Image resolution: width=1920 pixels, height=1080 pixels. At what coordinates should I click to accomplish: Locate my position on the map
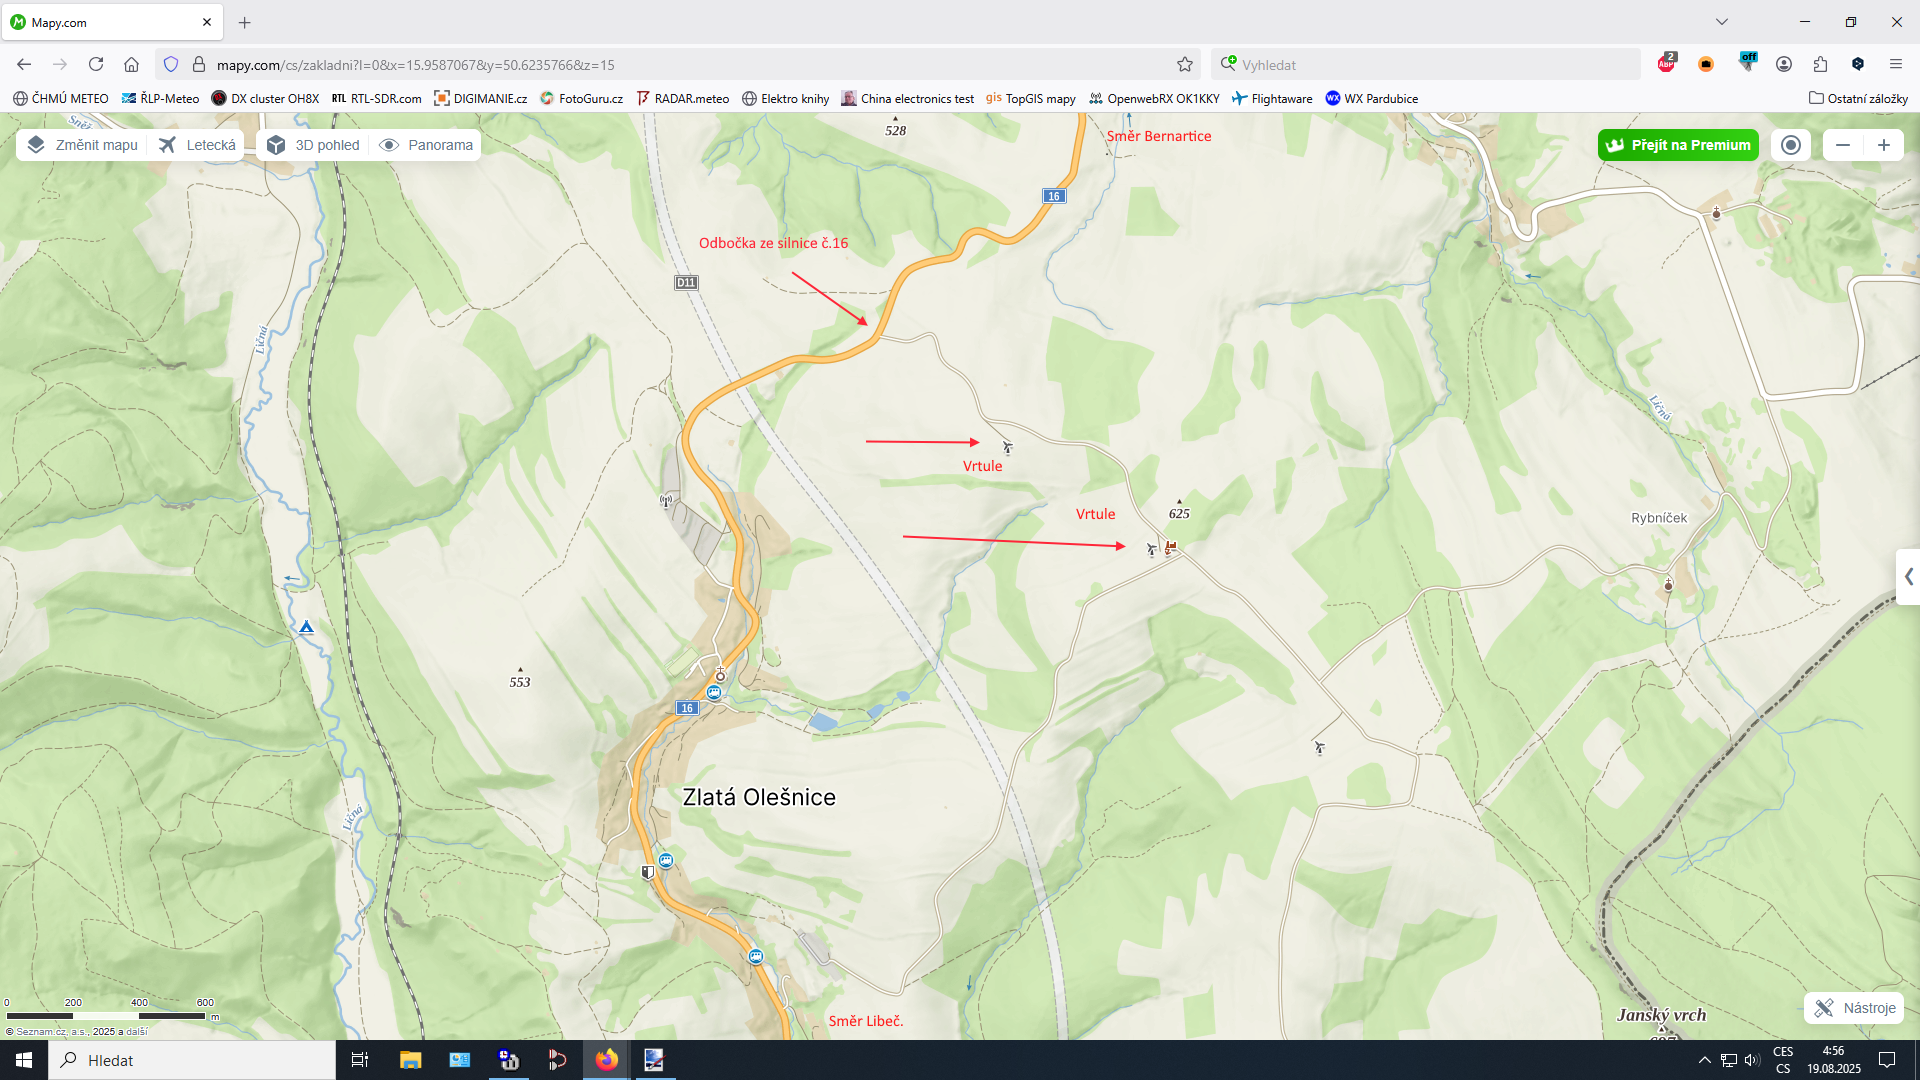coord(1791,145)
